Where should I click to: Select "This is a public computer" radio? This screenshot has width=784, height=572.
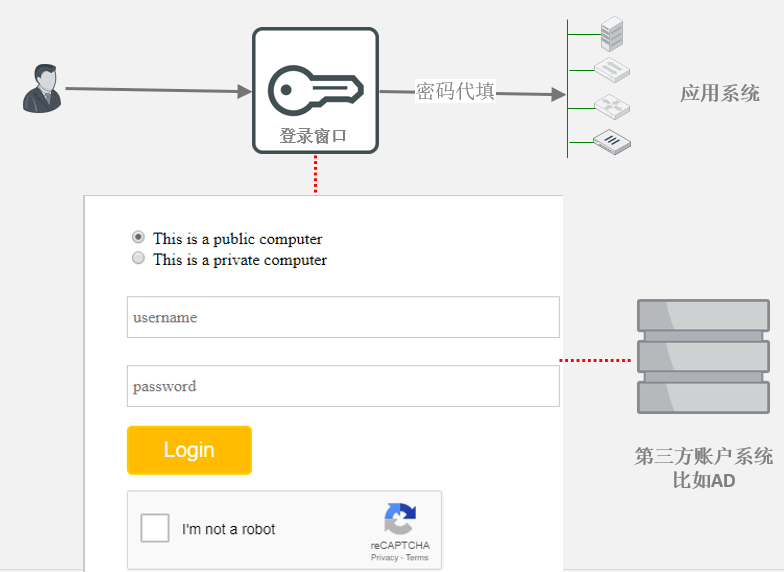(139, 238)
